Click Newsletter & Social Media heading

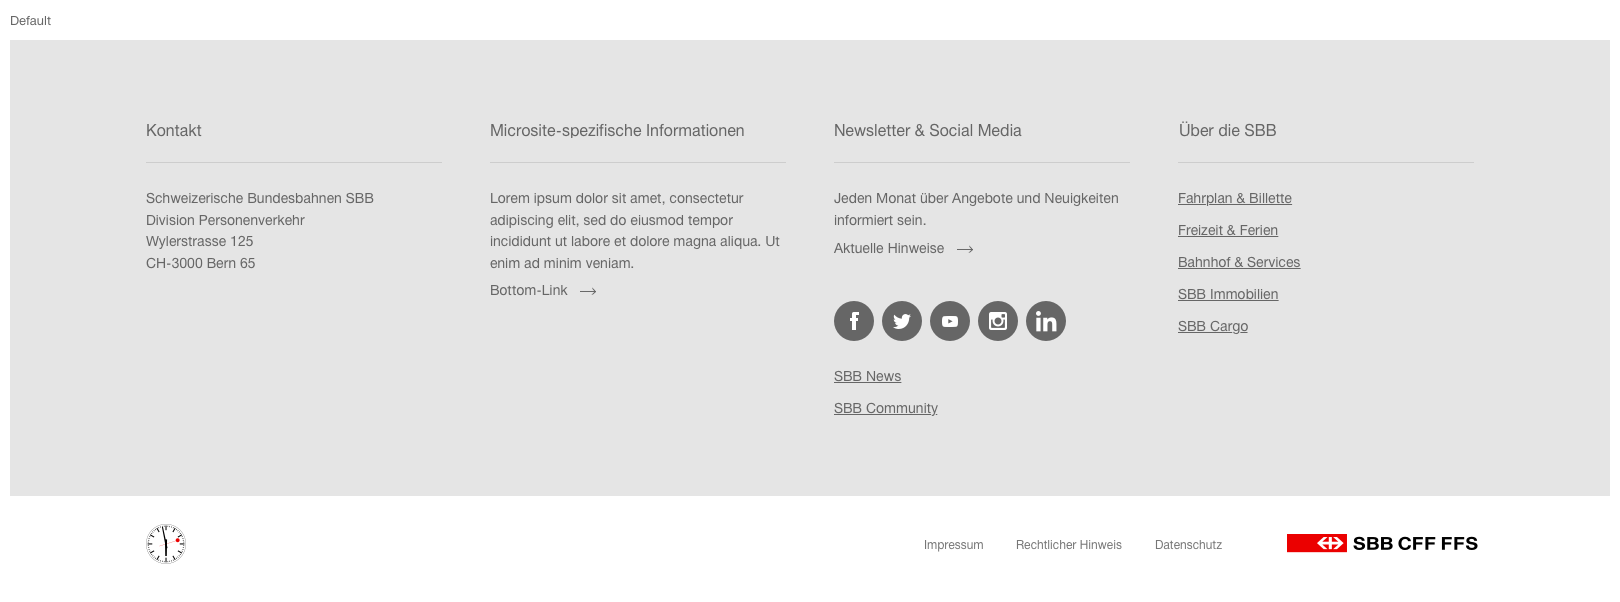coord(928,130)
